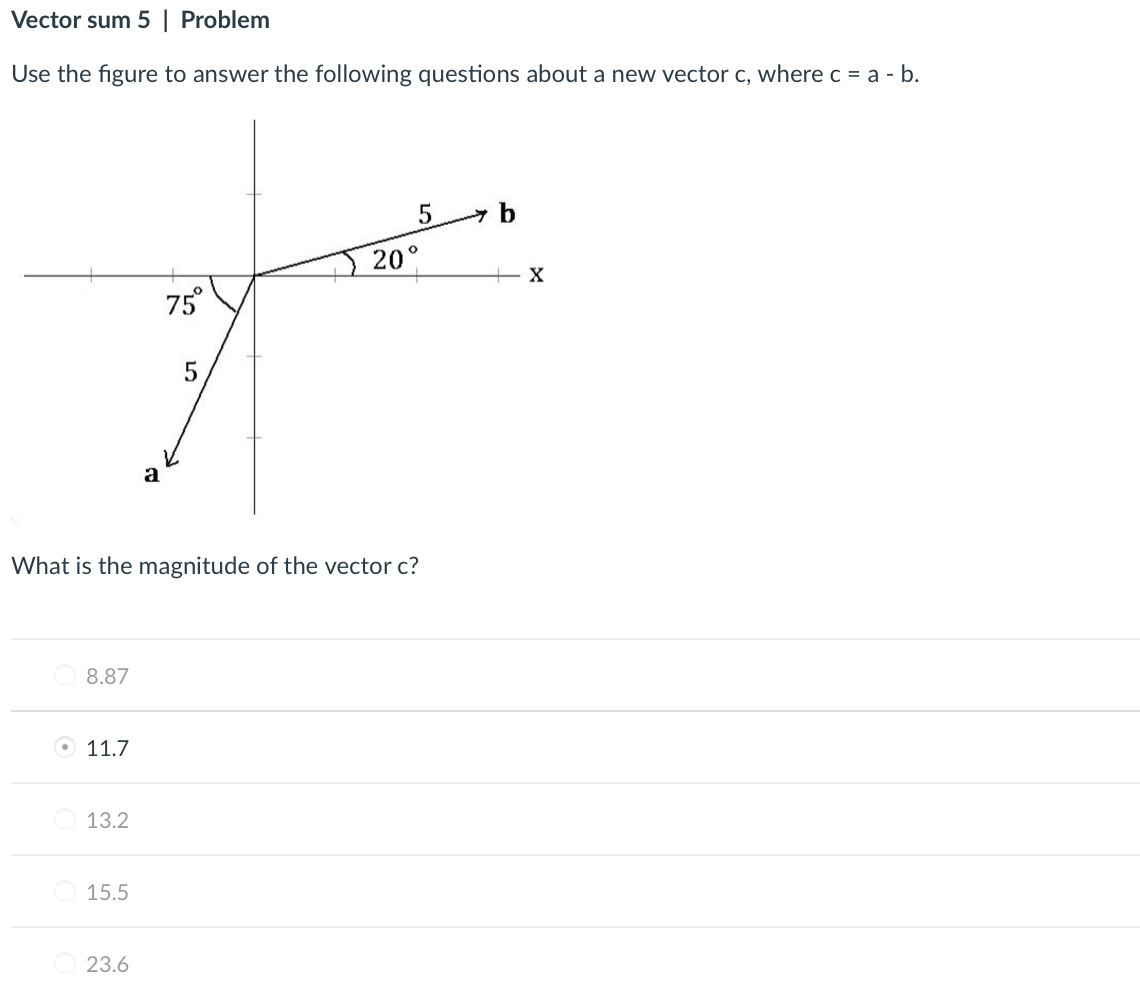The height and width of the screenshot is (1004, 1140).
Task: Click the label 5 near vector b
Action: [x=424, y=213]
